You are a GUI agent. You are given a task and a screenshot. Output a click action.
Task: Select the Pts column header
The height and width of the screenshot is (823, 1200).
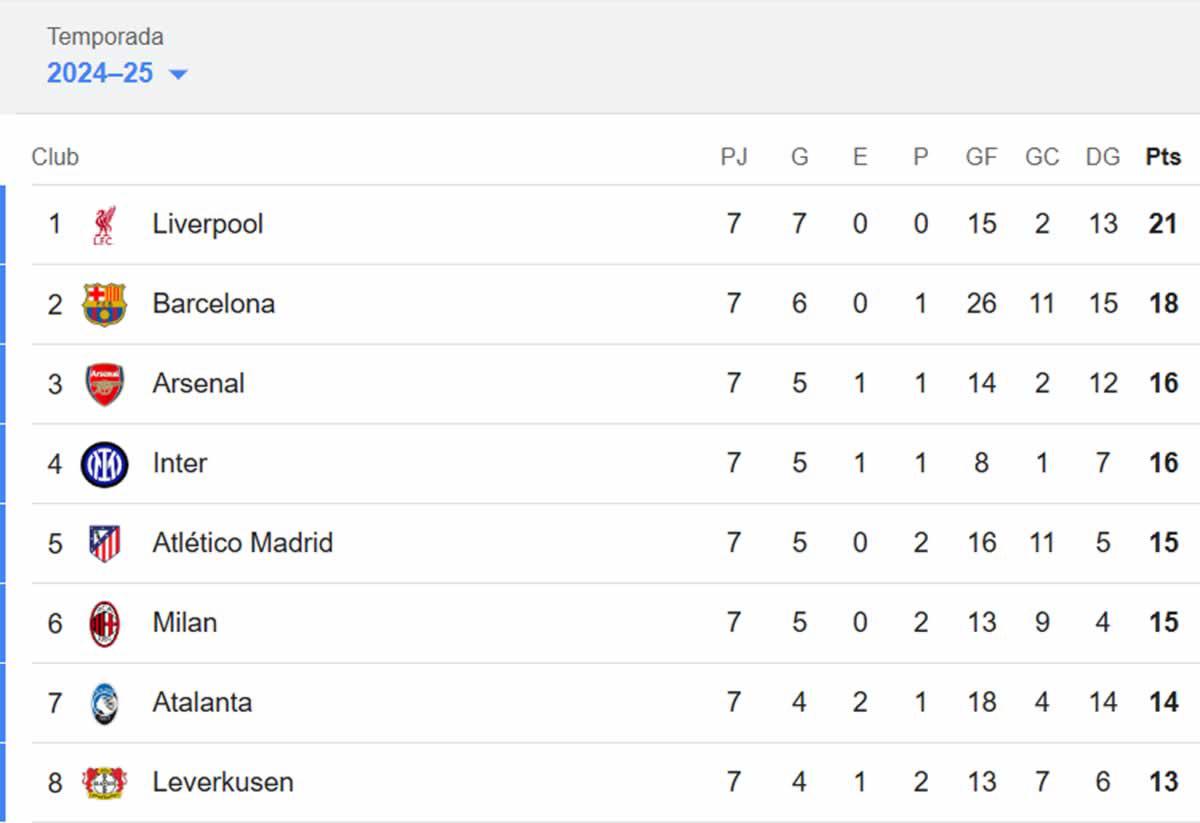pos(1163,156)
